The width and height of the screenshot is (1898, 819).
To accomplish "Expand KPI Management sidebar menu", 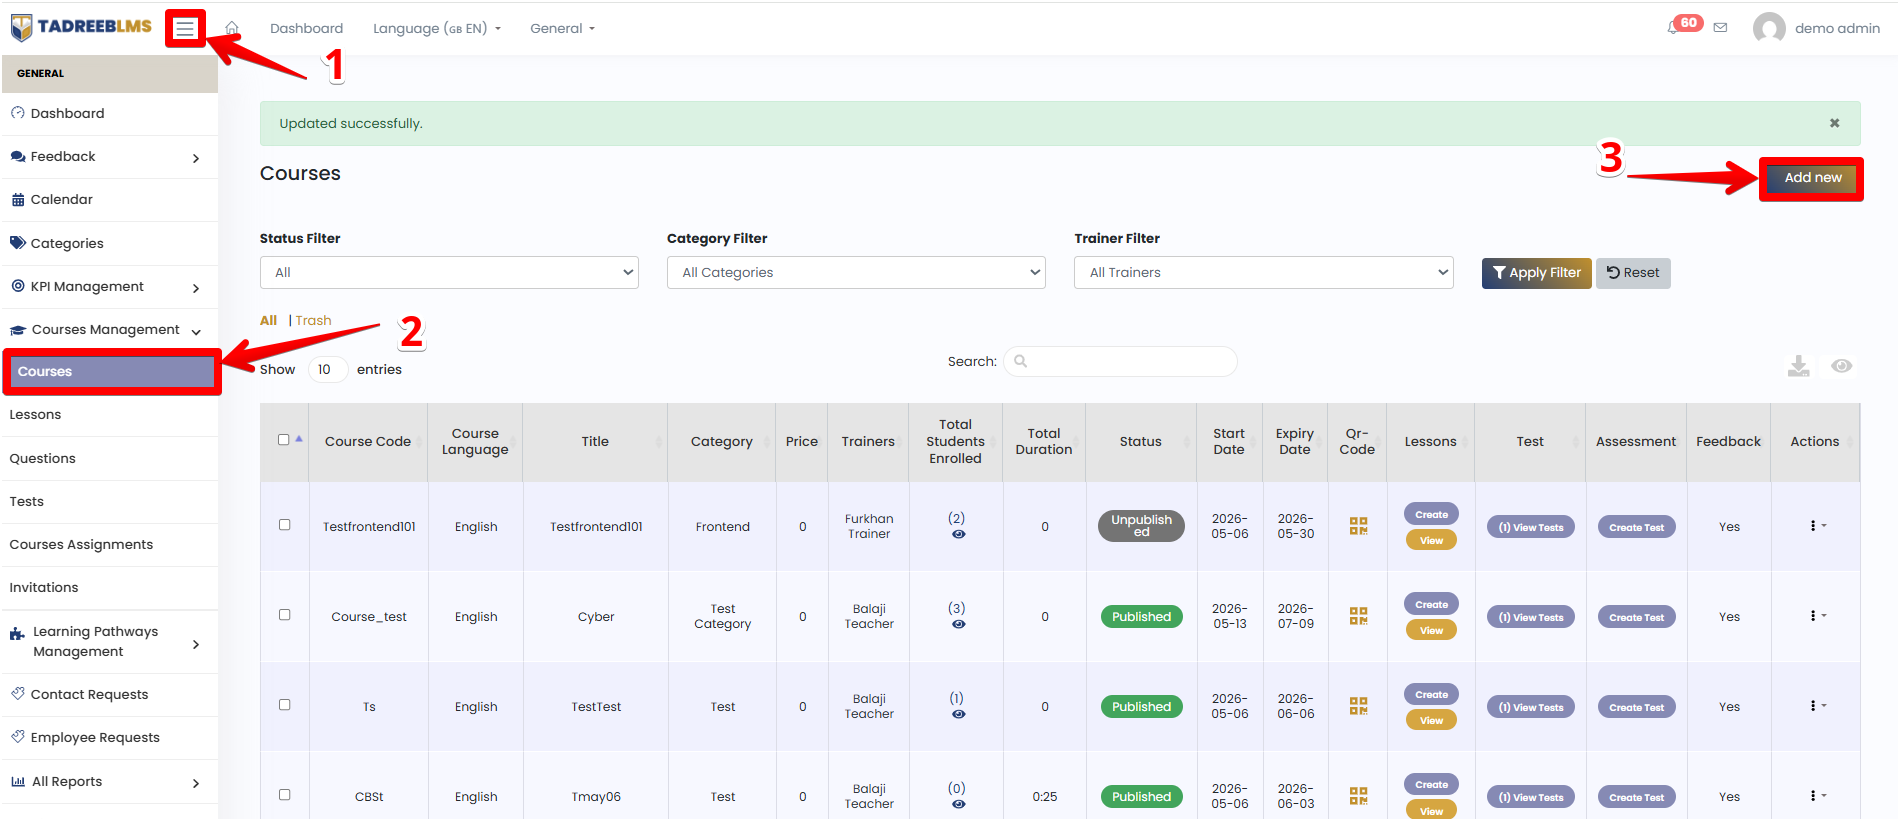I will point(110,287).
